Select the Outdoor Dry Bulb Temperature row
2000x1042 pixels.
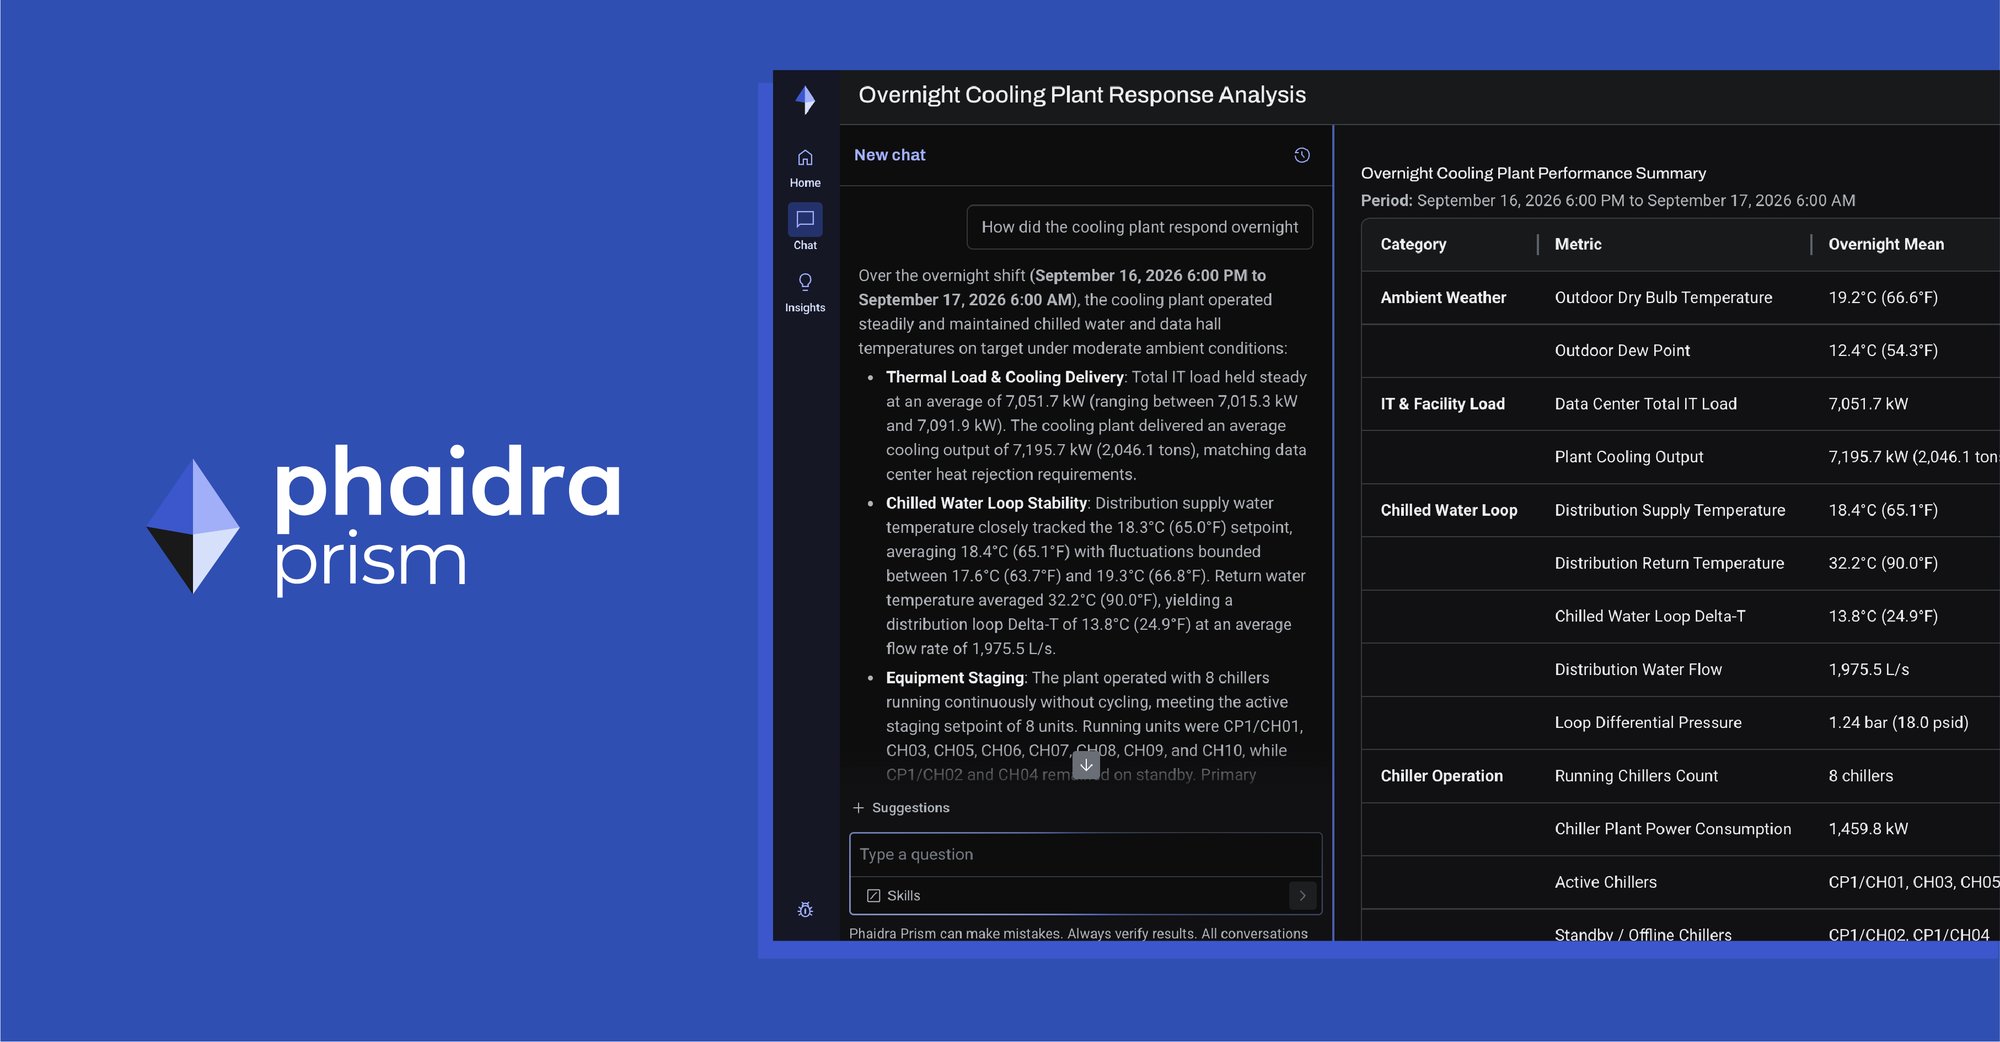[1680, 298]
